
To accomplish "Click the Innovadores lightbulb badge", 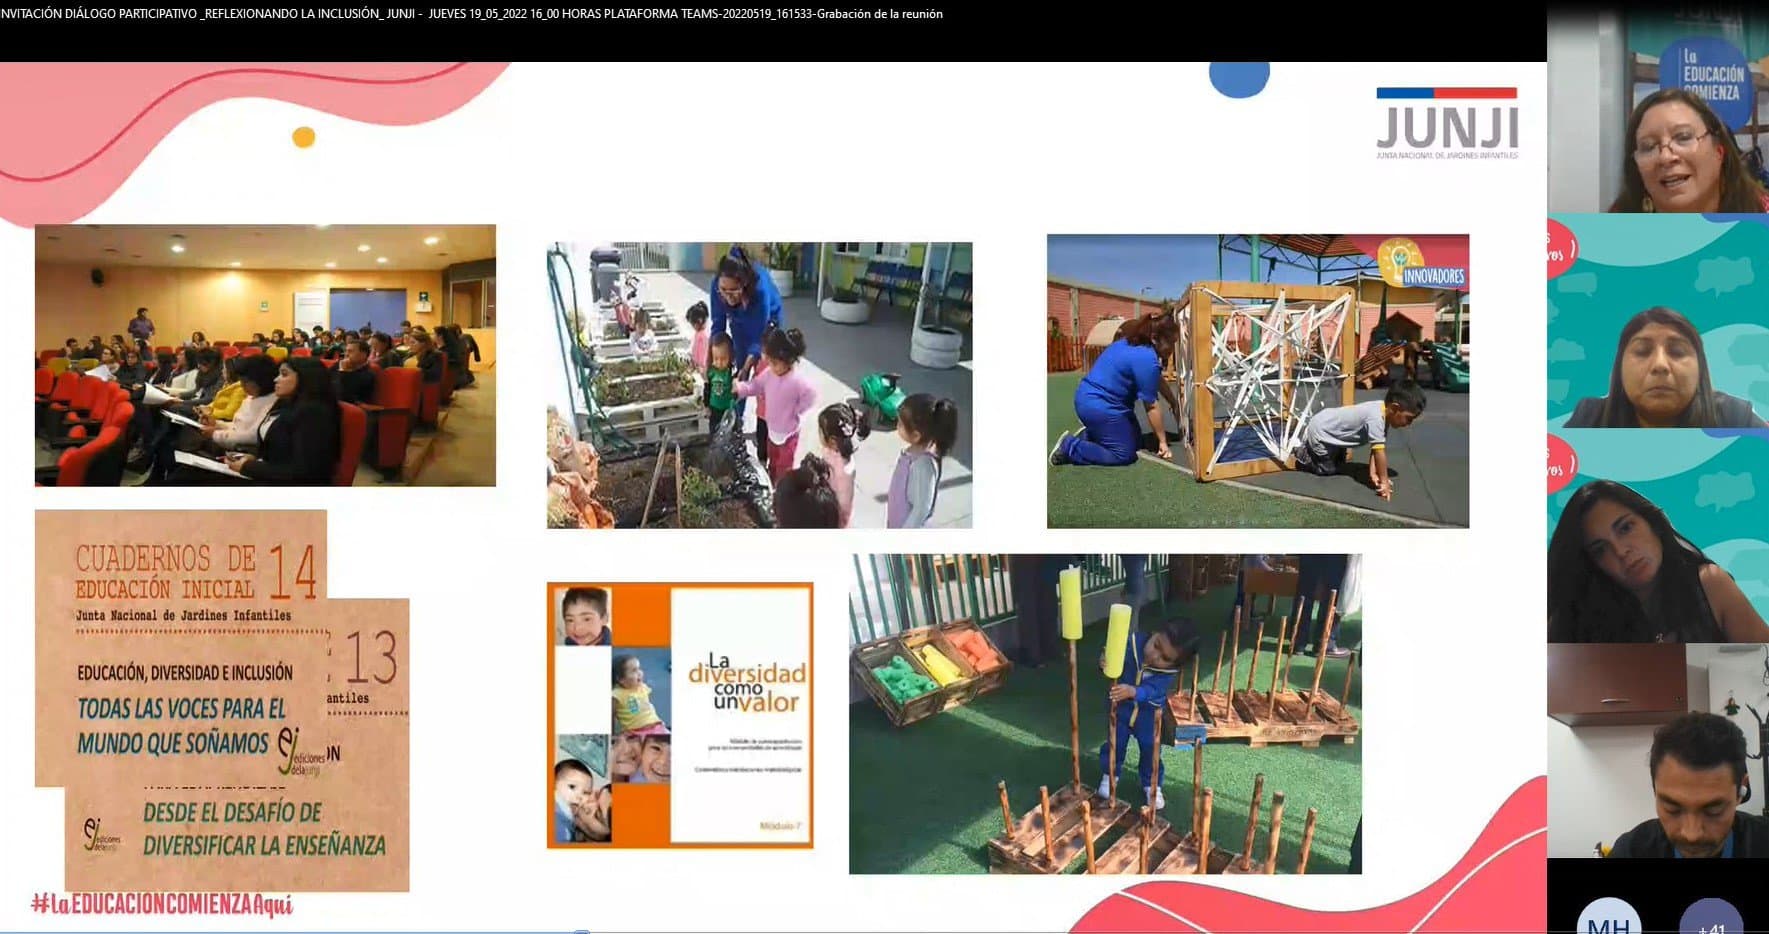I will tap(1422, 264).
